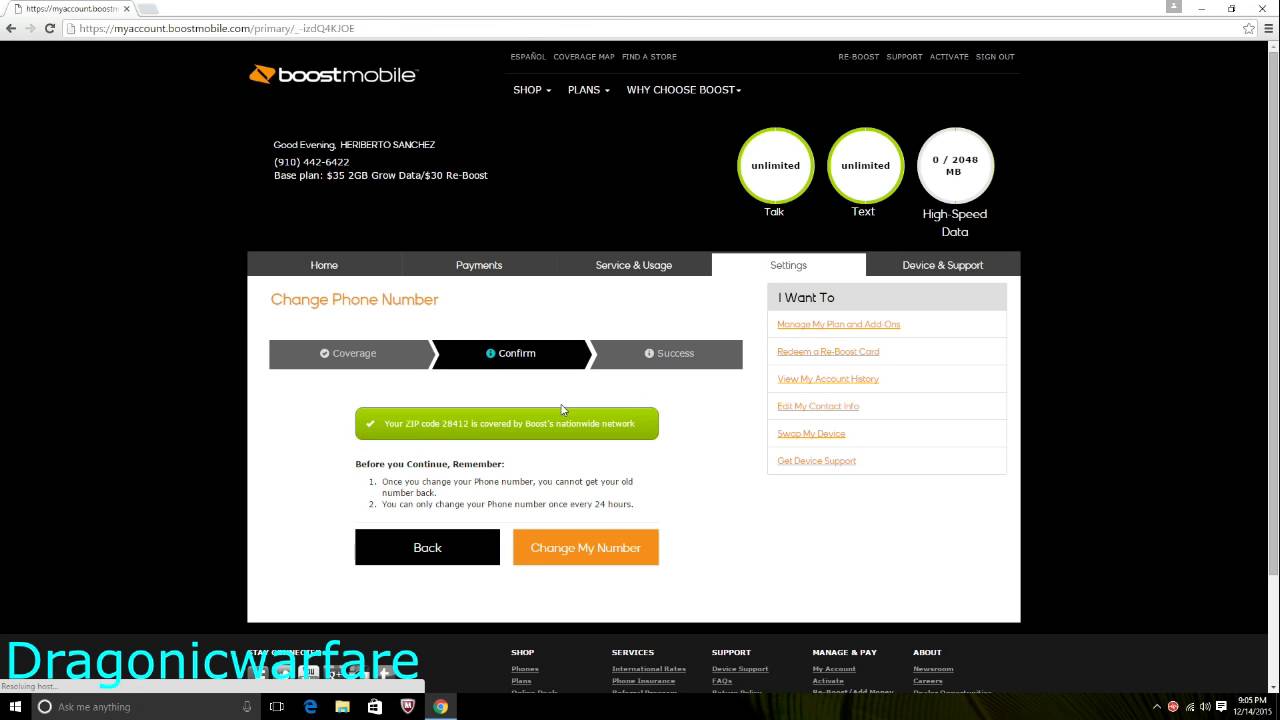
Task: Click the browser Back arrow
Action: (x=11, y=29)
